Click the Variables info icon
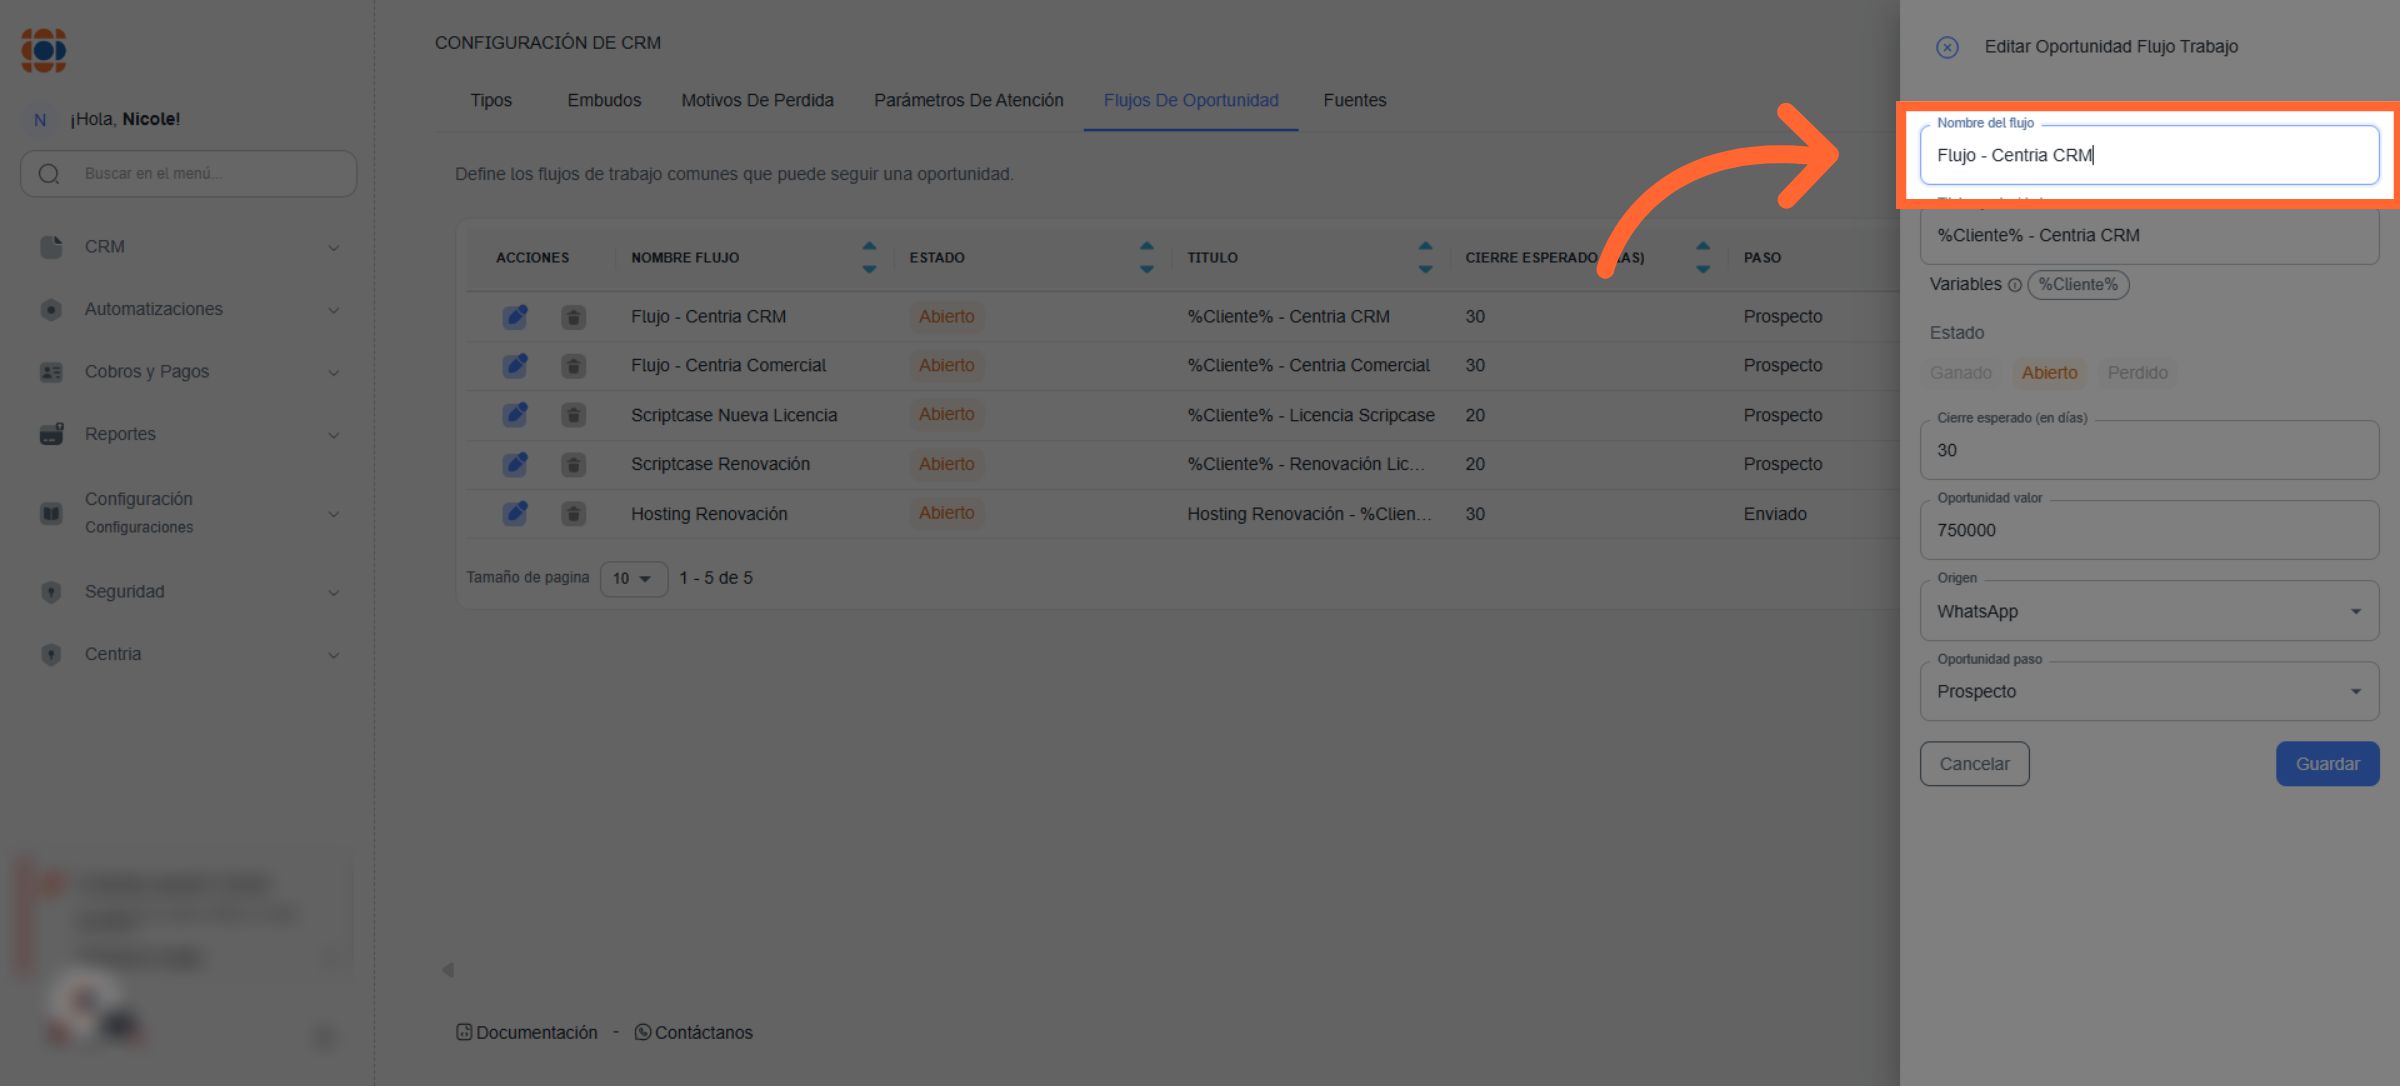The height and width of the screenshot is (1086, 2400). point(2014,285)
